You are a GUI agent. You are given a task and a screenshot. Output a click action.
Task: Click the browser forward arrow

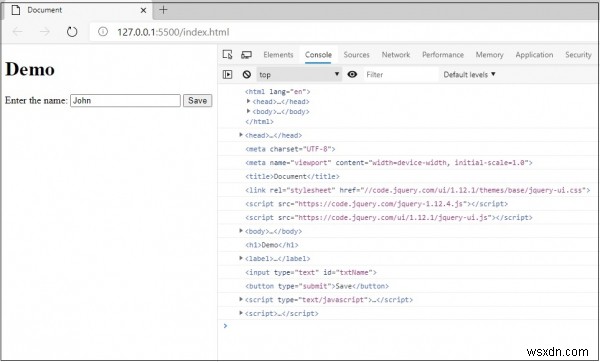(45, 32)
